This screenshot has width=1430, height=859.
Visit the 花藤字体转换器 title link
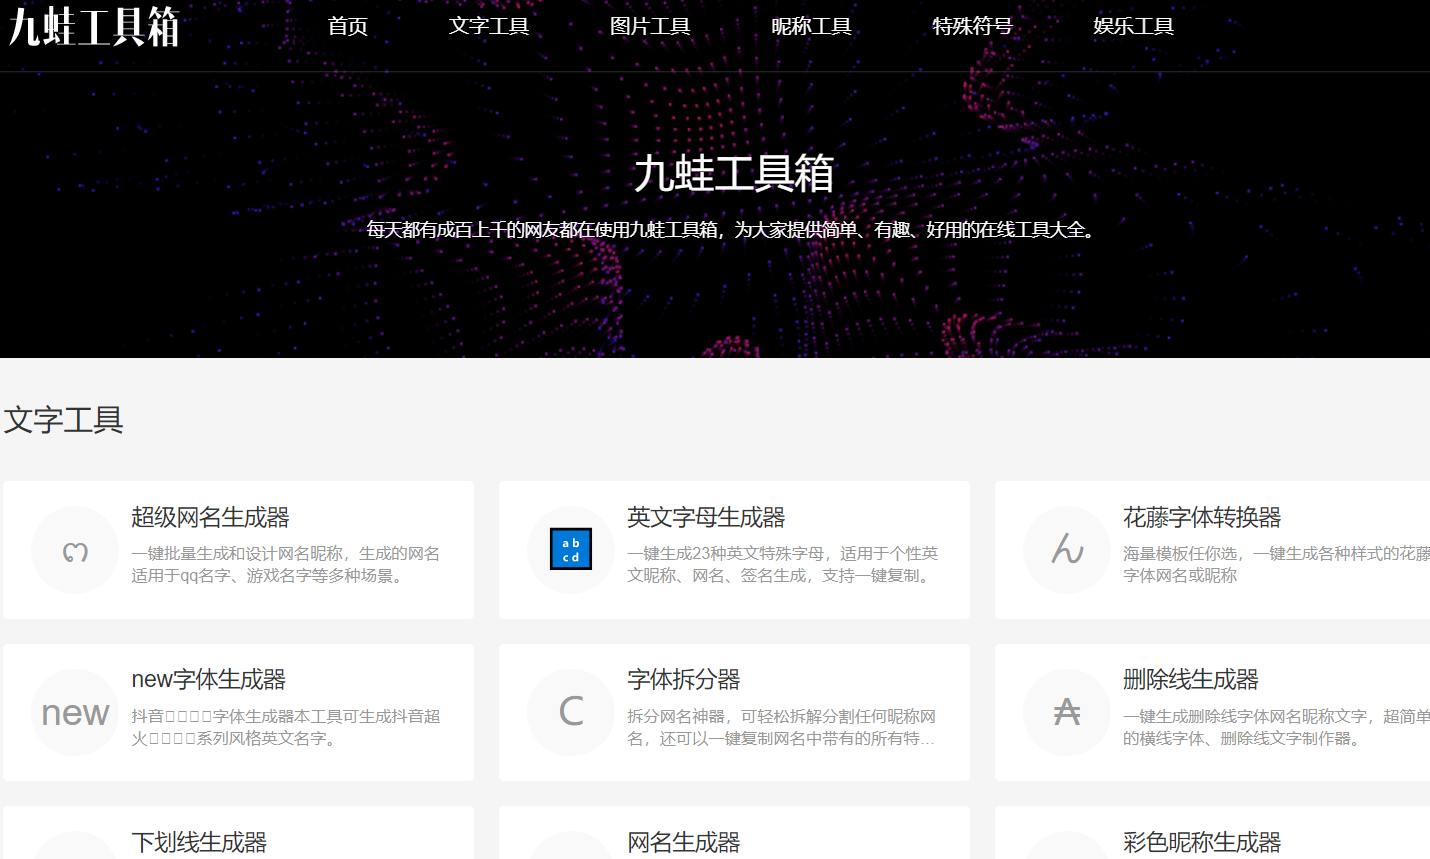tap(1202, 518)
